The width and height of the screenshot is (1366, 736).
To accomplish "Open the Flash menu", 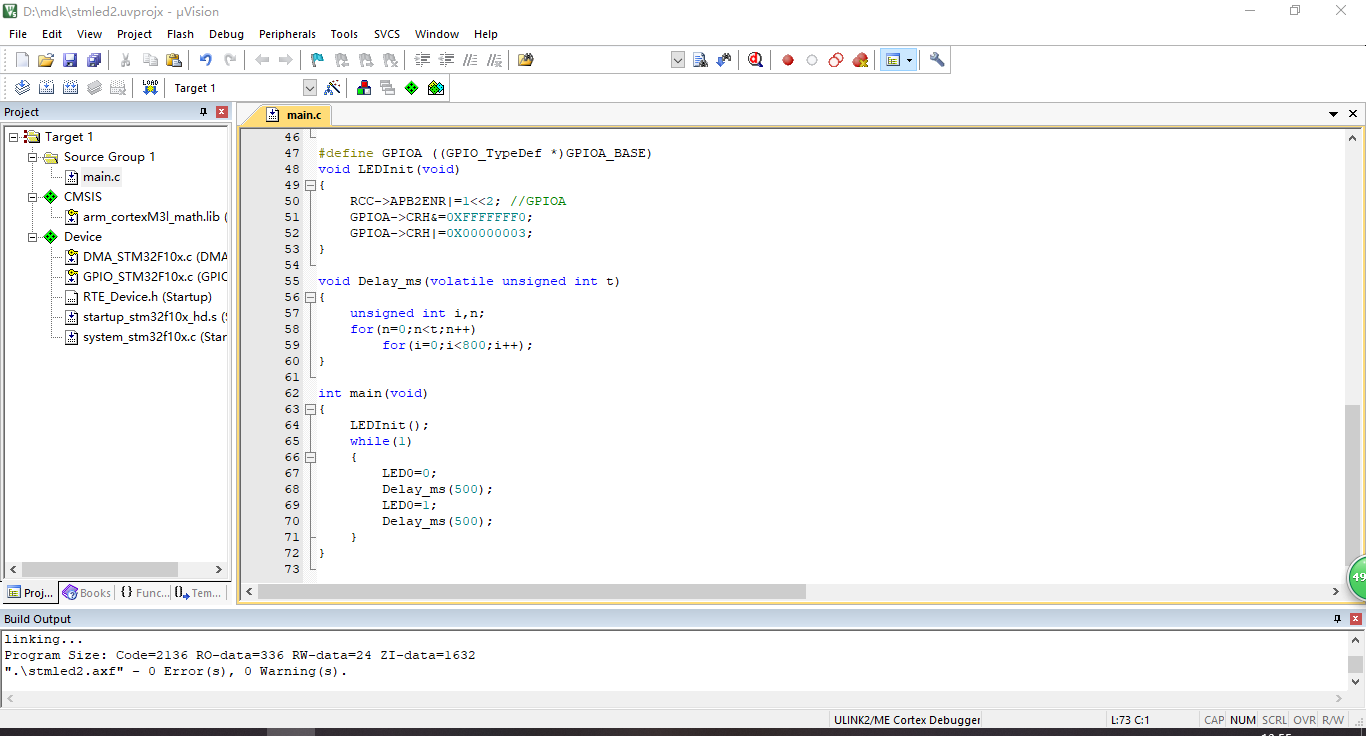I will pyautogui.click(x=180, y=34).
